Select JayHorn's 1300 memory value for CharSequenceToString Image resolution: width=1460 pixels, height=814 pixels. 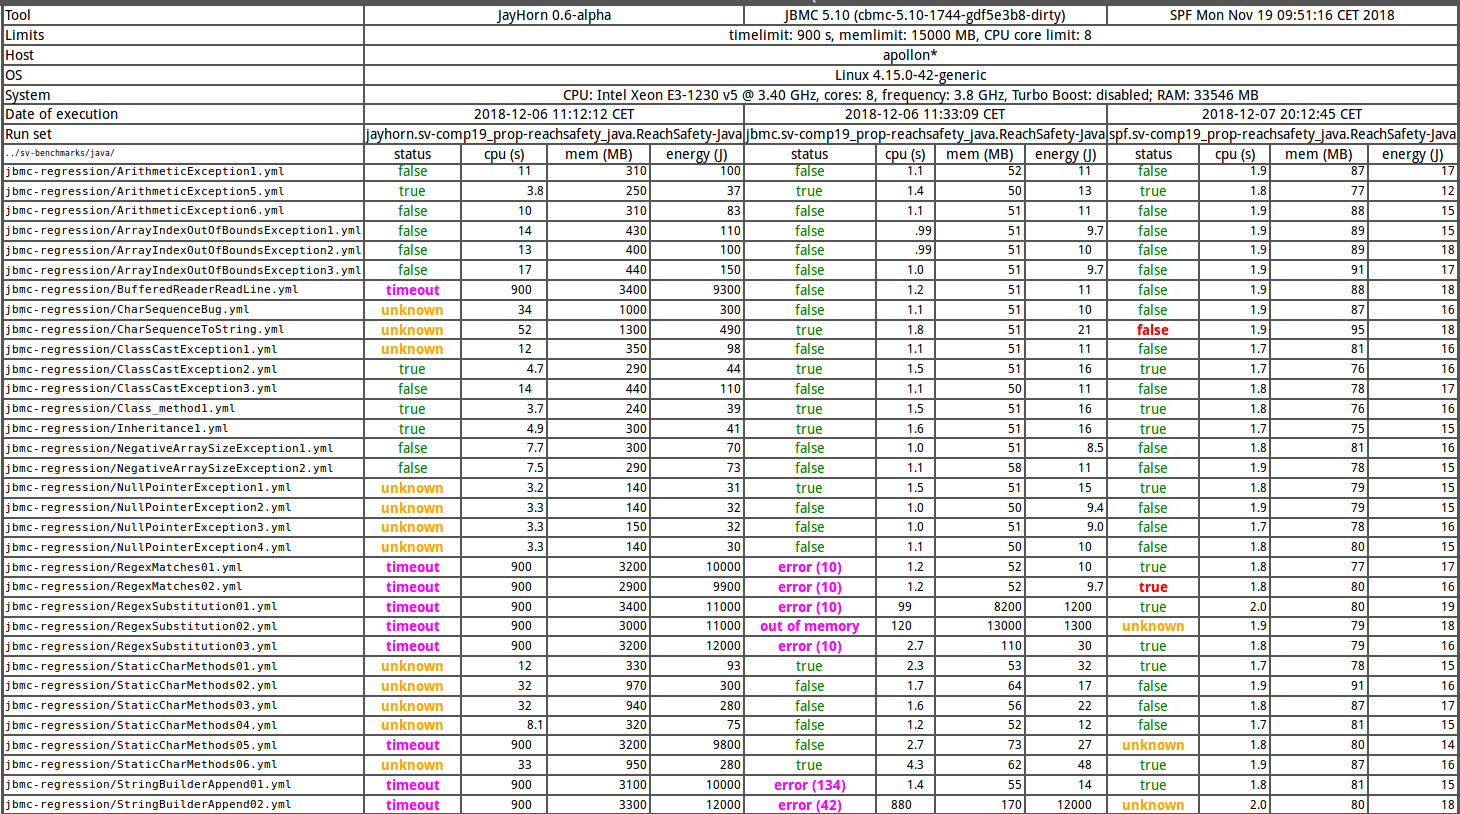point(632,330)
